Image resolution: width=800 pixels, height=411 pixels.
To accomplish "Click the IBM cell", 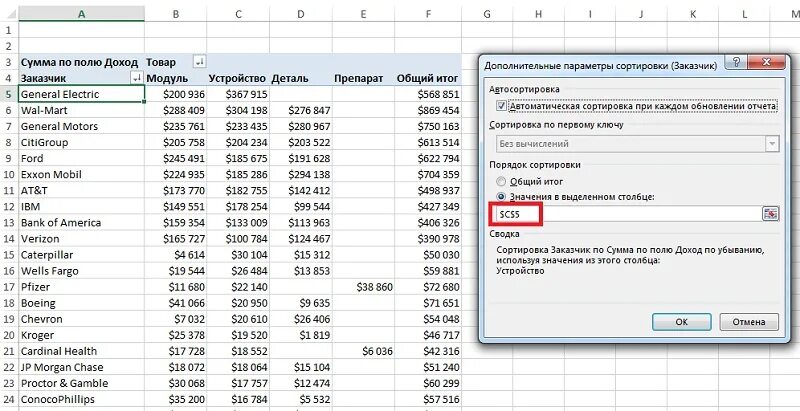I will [x=82, y=207].
